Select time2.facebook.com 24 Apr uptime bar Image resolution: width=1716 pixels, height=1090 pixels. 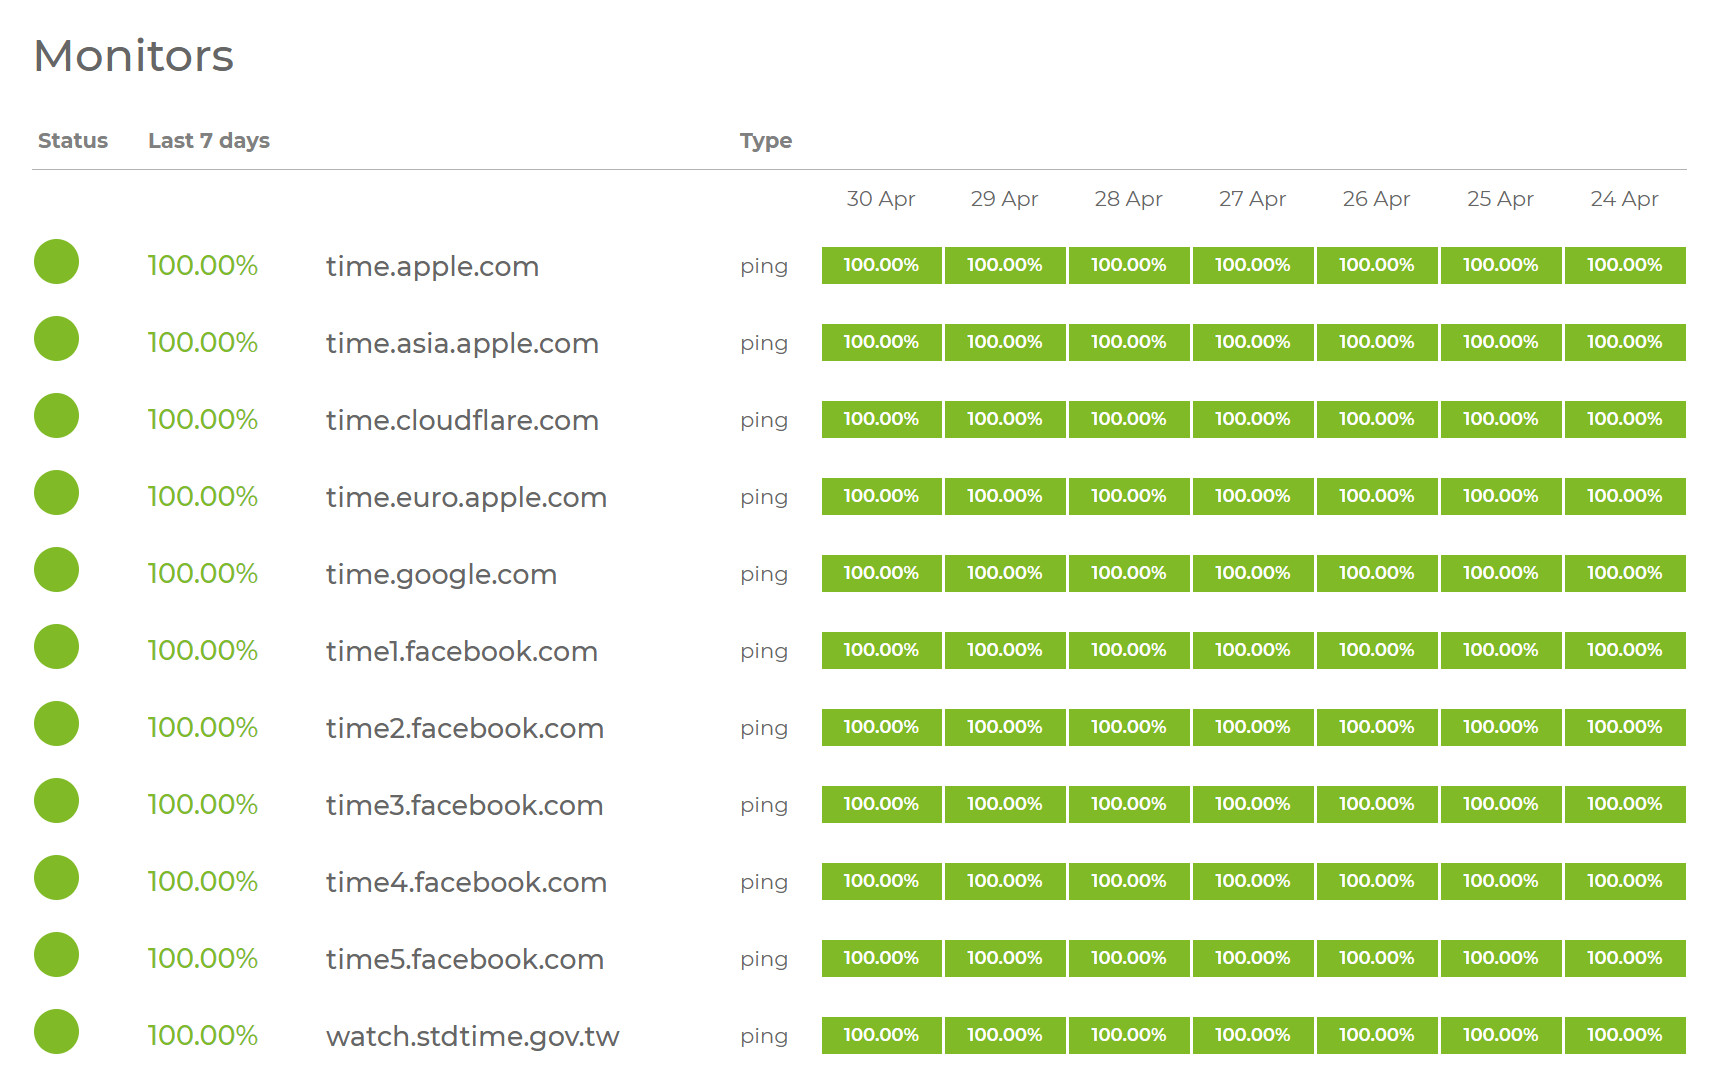(1626, 727)
